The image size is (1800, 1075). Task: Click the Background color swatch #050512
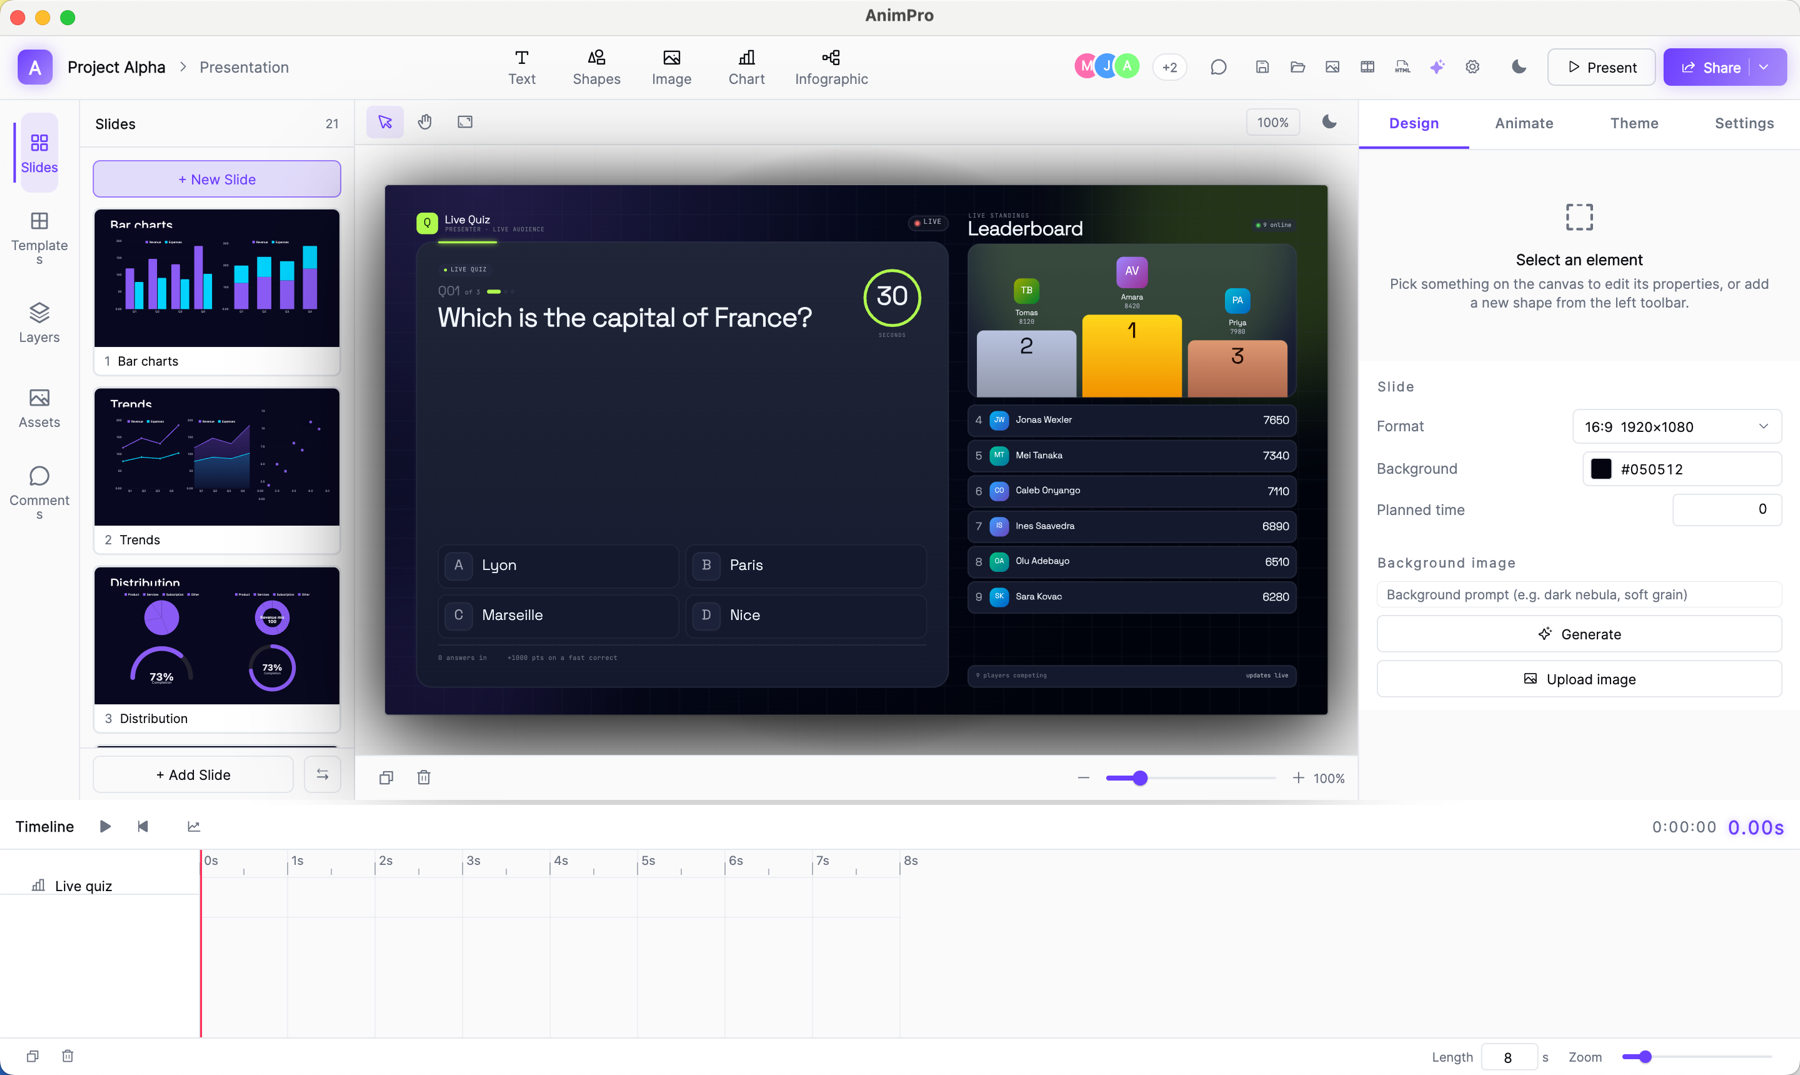[1600, 469]
